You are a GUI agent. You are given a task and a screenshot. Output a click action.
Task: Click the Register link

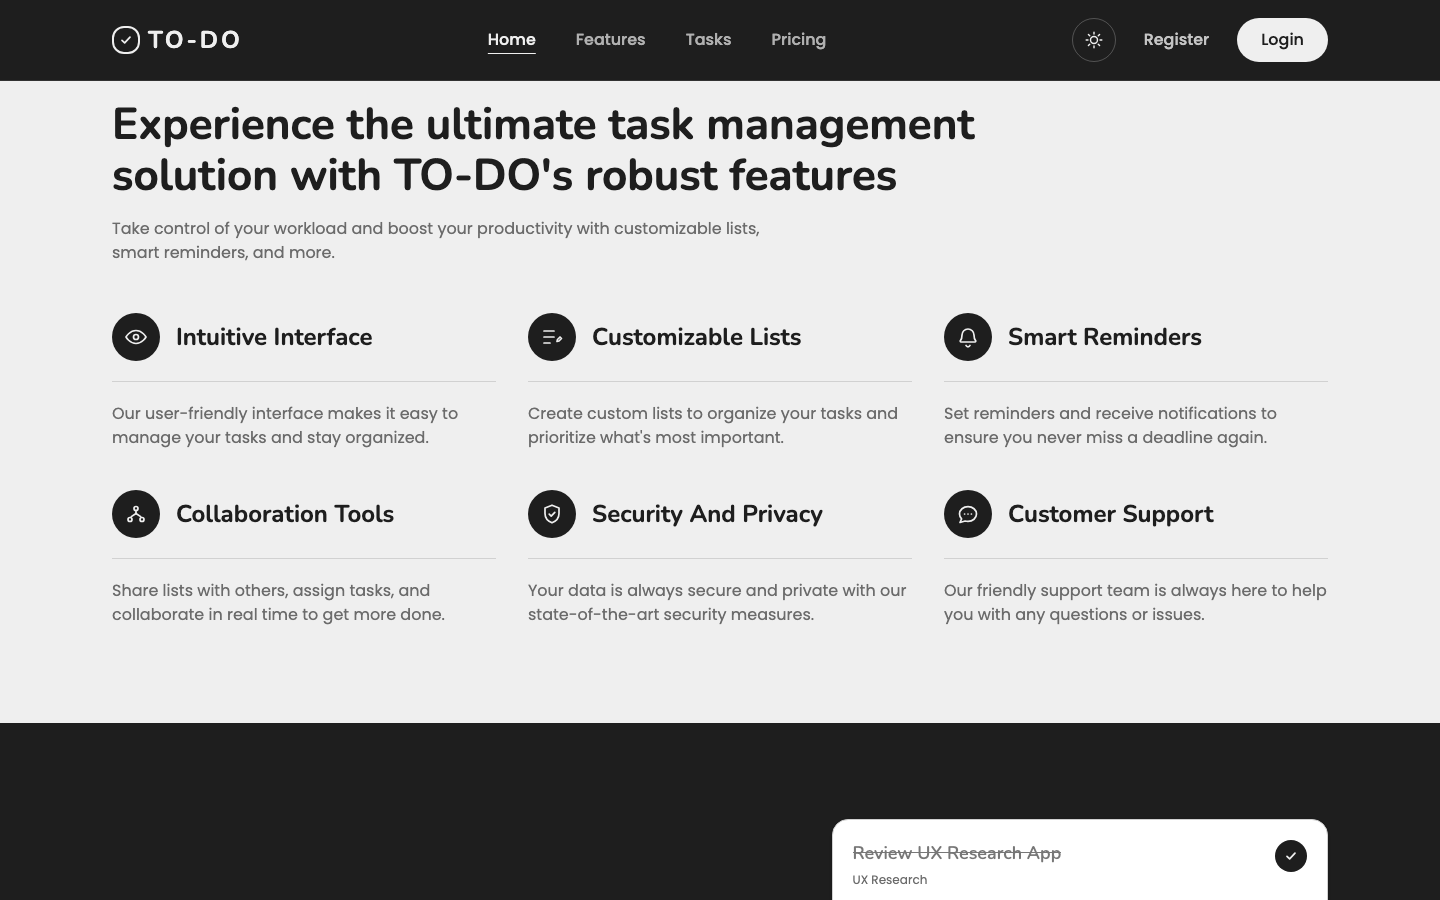(x=1176, y=40)
